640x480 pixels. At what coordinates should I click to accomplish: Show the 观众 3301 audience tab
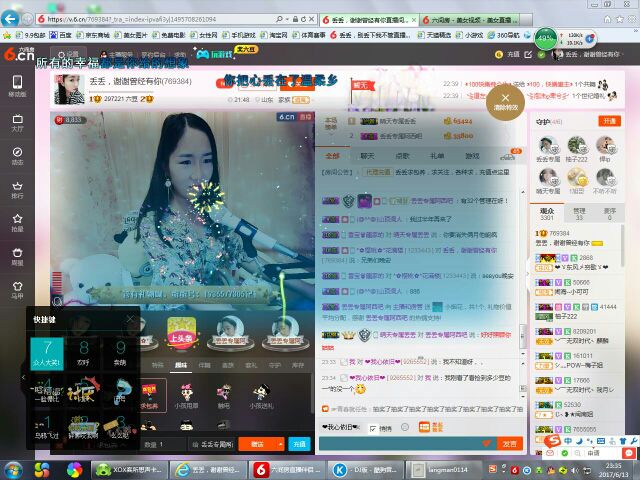[x=547, y=214]
